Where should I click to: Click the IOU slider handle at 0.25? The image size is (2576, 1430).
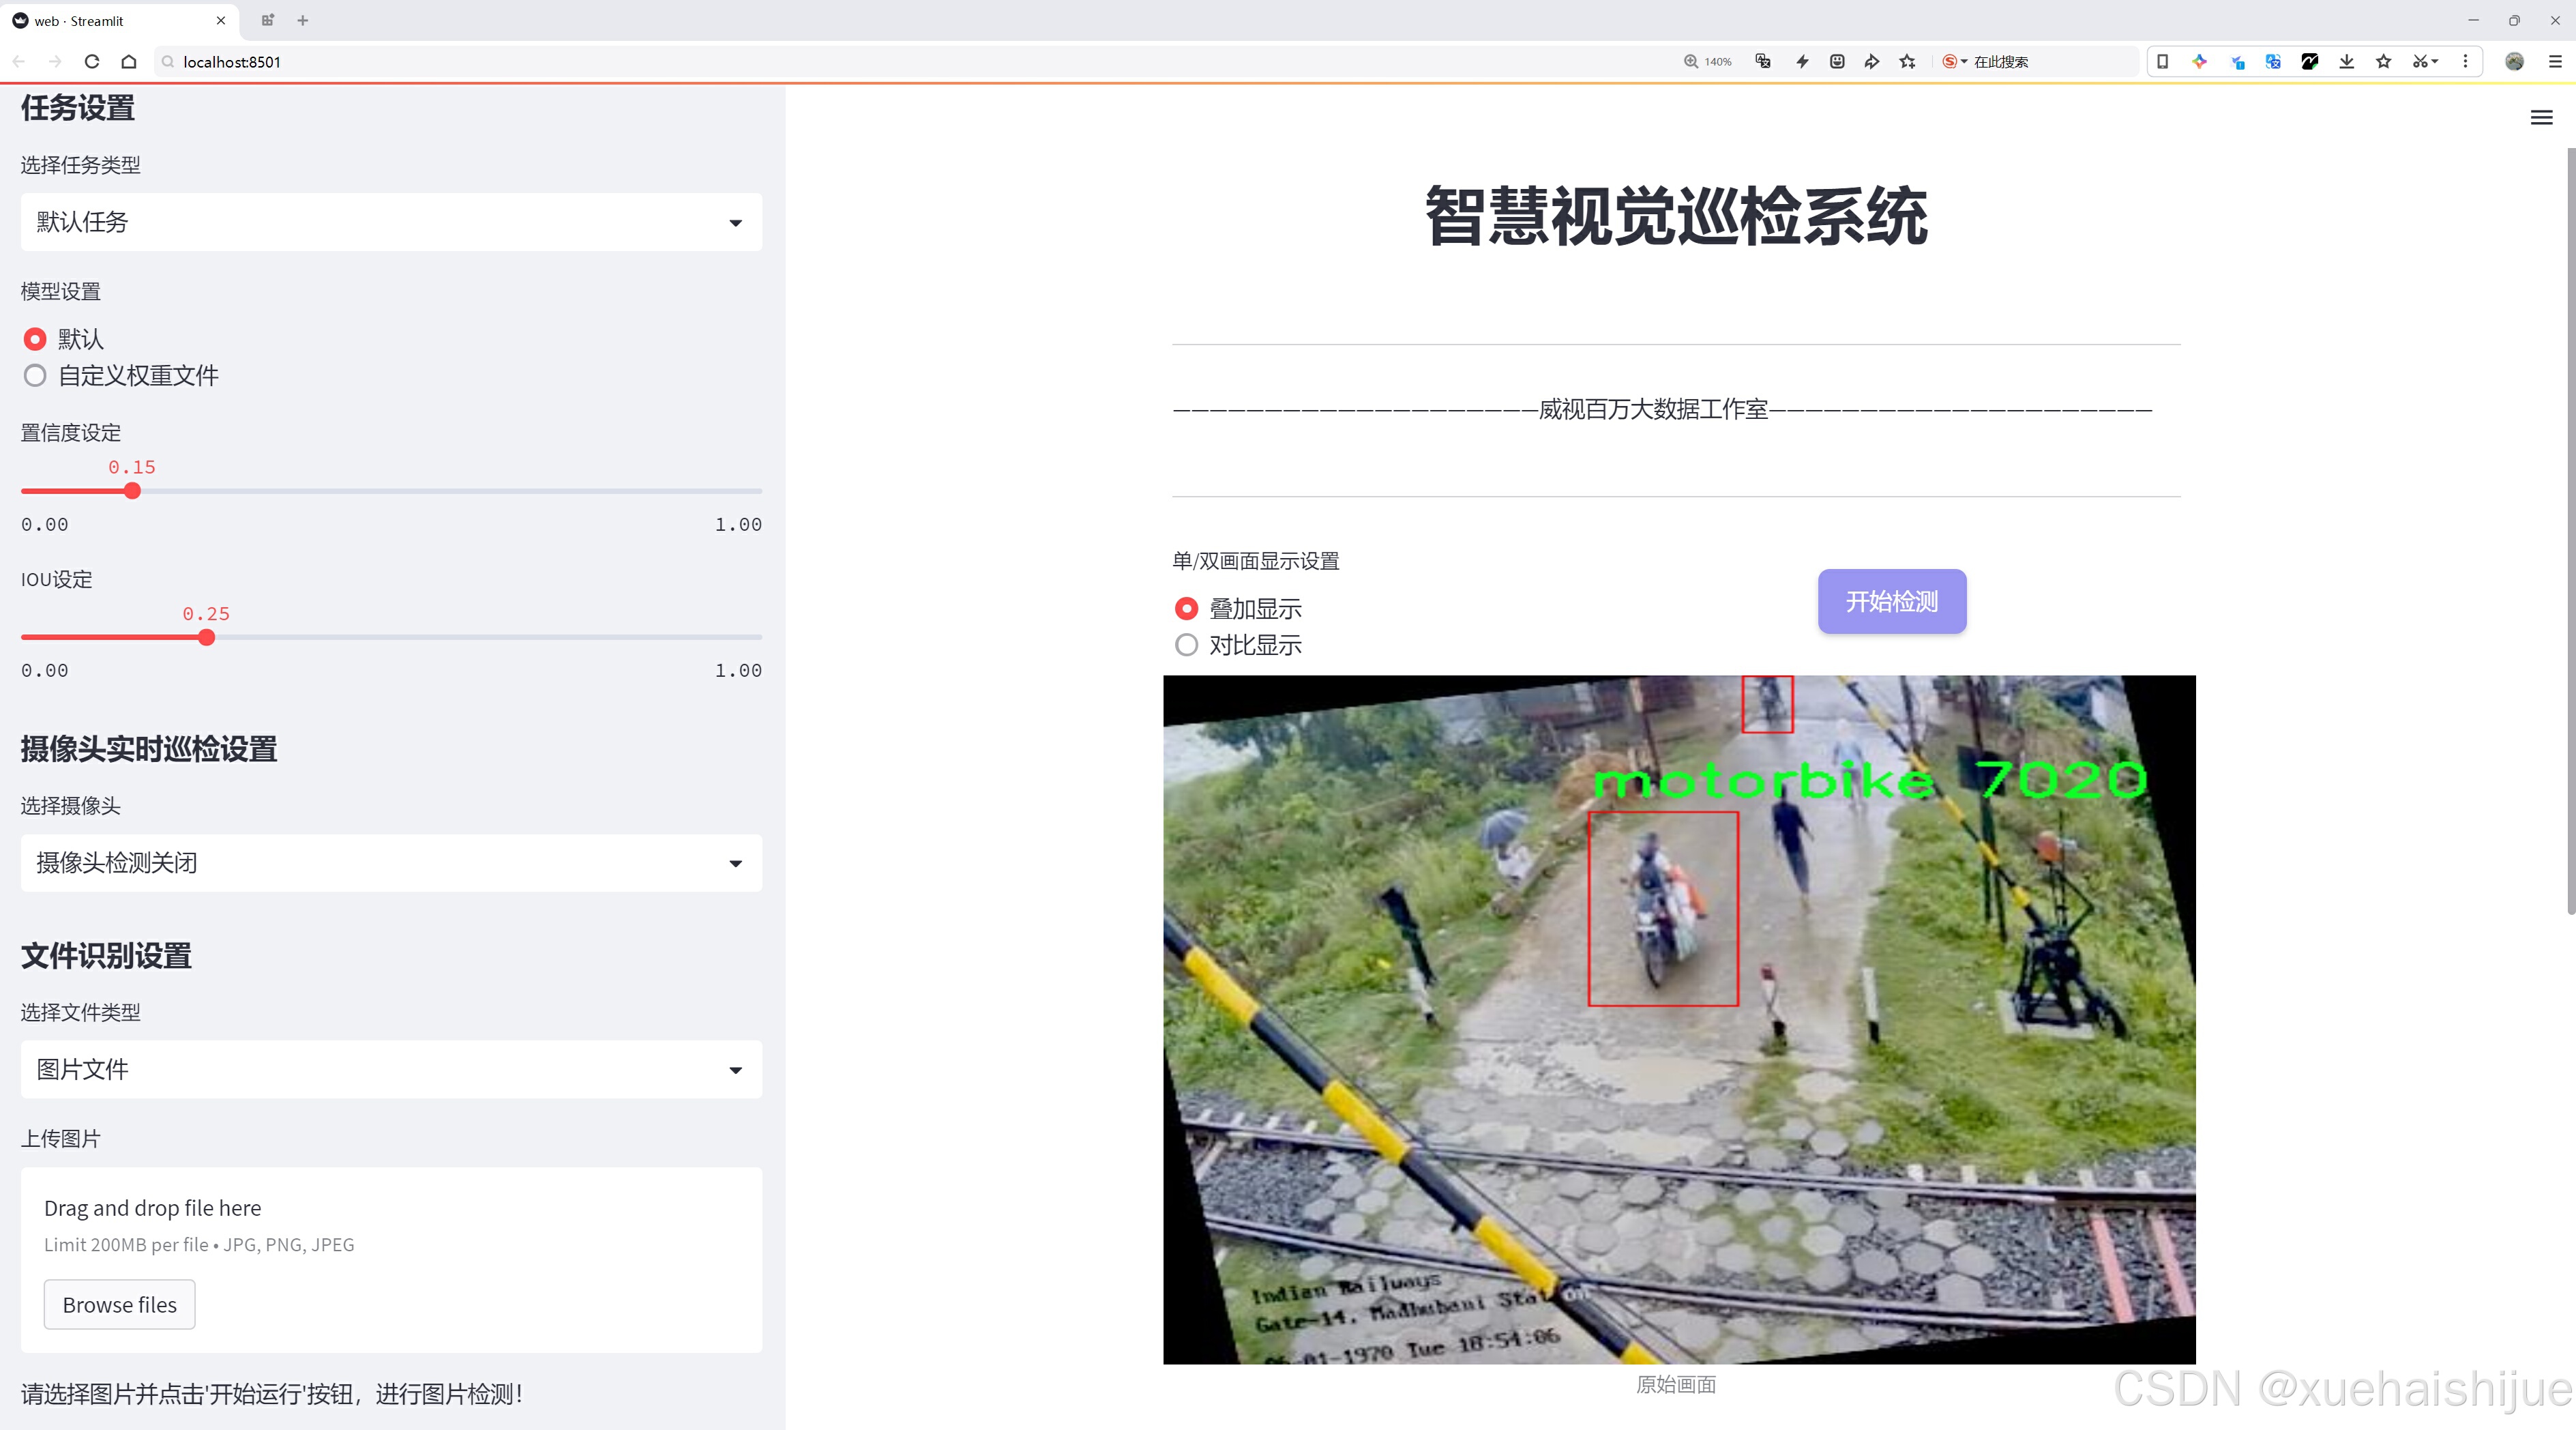pyautogui.click(x=206, y=638)
